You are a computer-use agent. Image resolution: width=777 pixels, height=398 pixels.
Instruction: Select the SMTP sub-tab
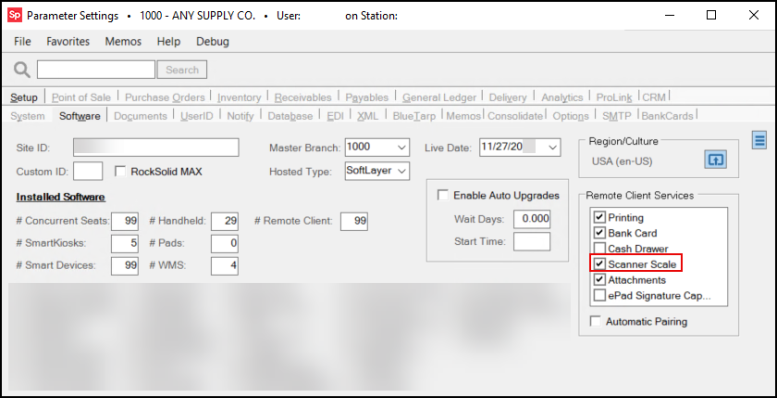coord(617,116)
